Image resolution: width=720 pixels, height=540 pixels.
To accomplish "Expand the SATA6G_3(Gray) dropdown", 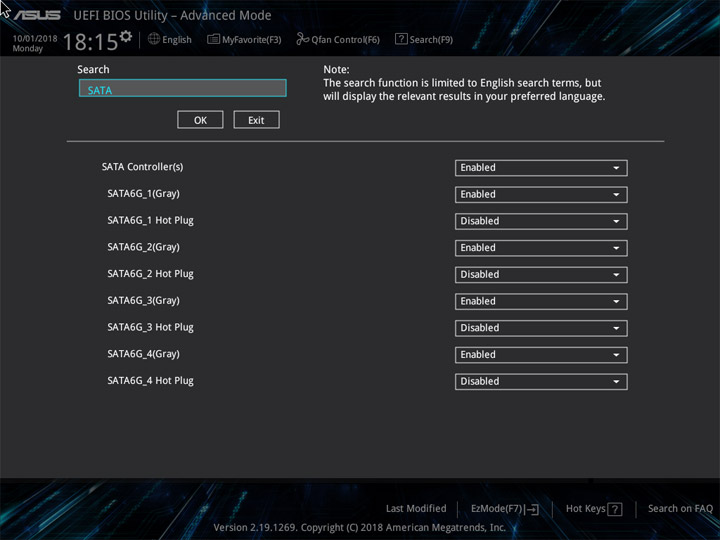I will coord(541,301).
